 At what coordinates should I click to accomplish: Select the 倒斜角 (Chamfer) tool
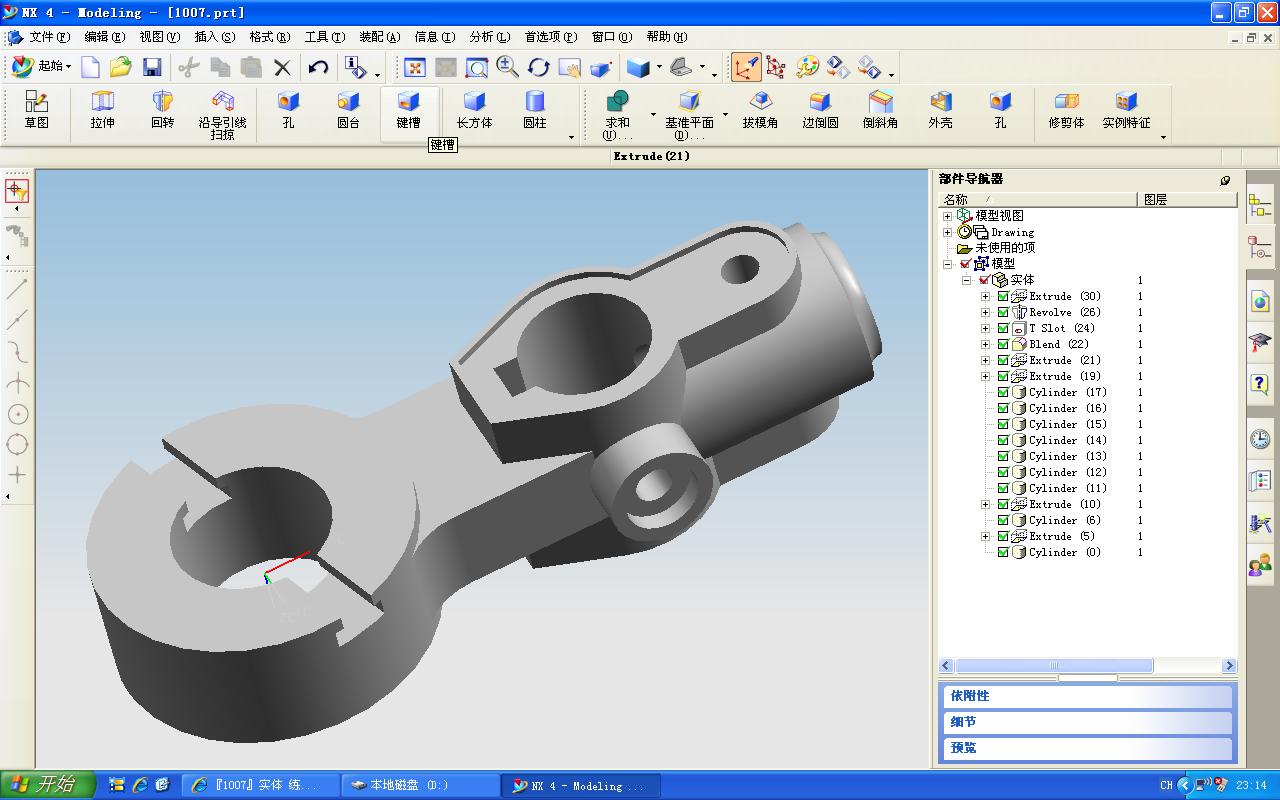tap(880, 110)
